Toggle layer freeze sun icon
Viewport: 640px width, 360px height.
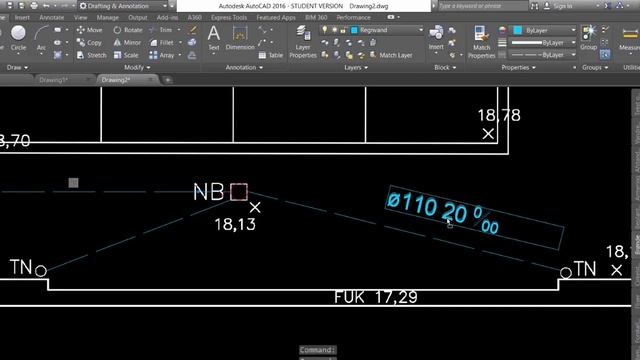[x=334, y=30]
